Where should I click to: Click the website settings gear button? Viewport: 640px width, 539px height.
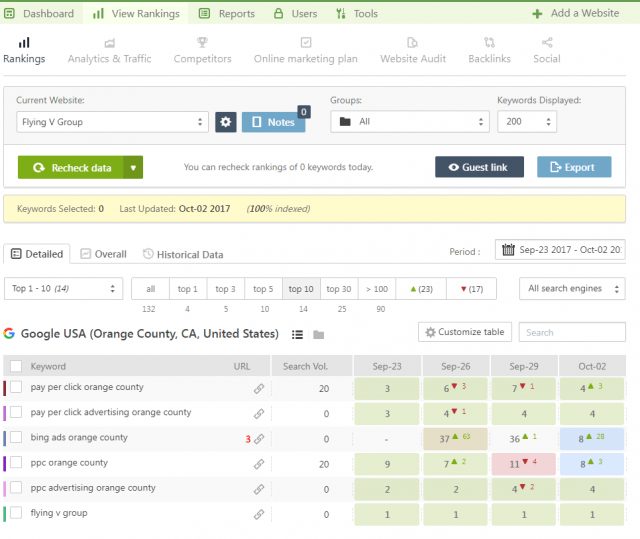(226, 122)
